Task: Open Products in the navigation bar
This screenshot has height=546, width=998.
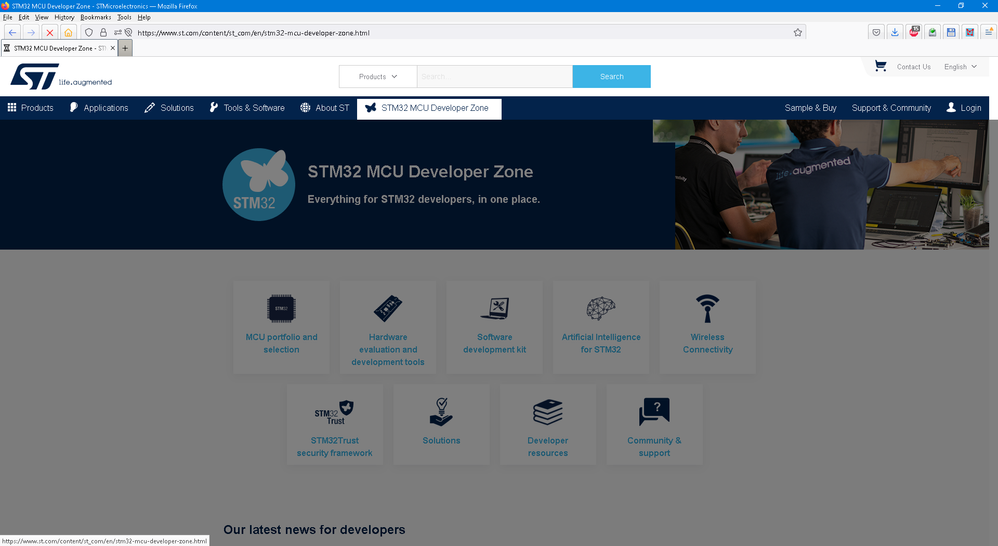Action: tap(30, 108)
